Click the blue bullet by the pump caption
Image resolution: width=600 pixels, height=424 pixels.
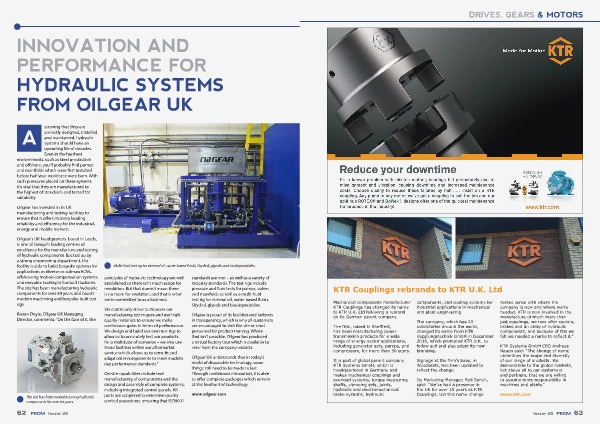[20, 399]
